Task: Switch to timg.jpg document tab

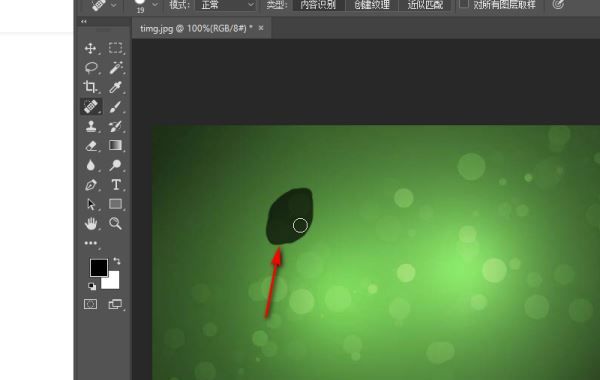Action: [196, 28]
